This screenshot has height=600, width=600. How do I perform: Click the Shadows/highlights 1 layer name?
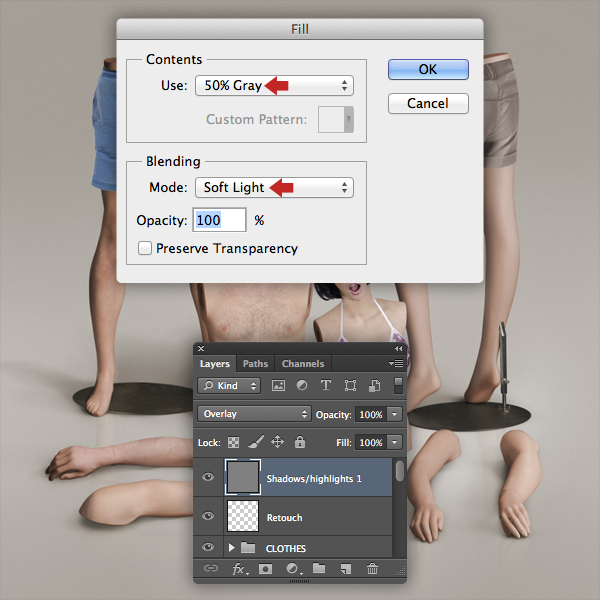pyautogui.click(x=314, y=479)
